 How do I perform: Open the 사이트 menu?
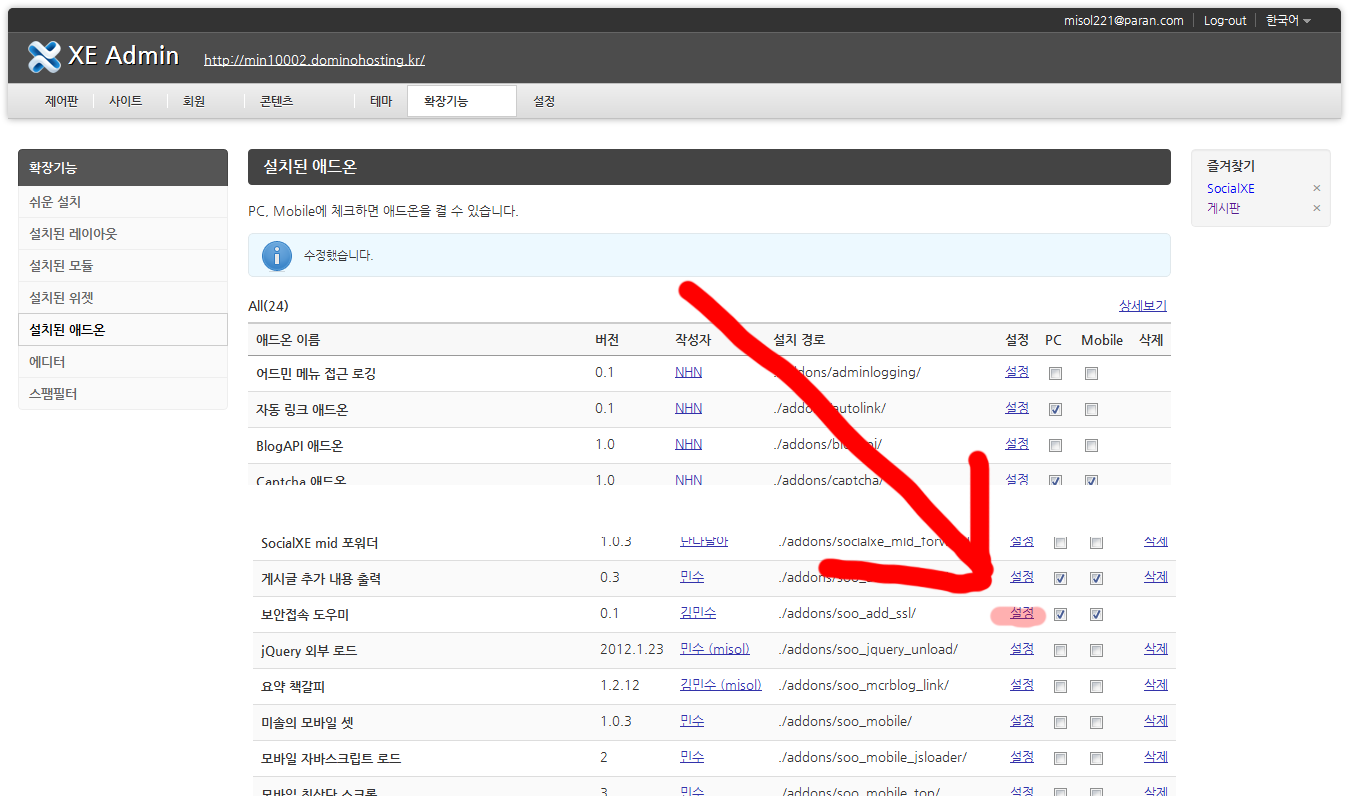point(126,101)
